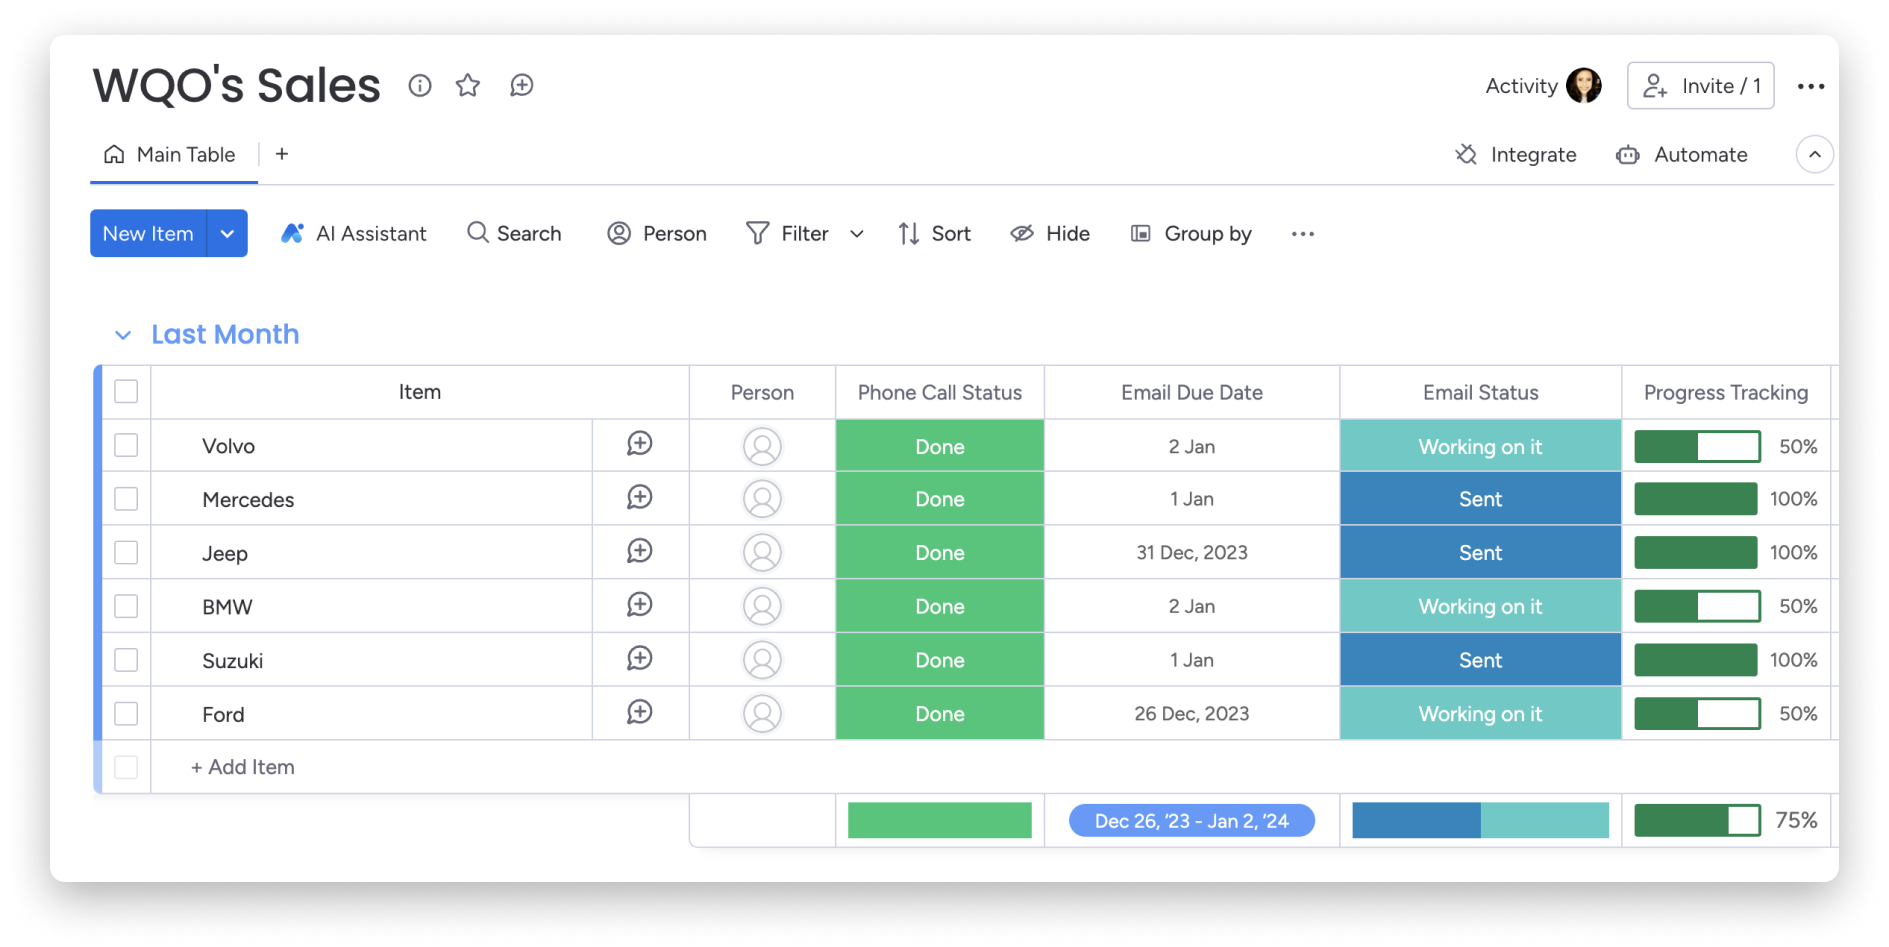
Task: Change Volvo phone call status
Action: [940, 446]
